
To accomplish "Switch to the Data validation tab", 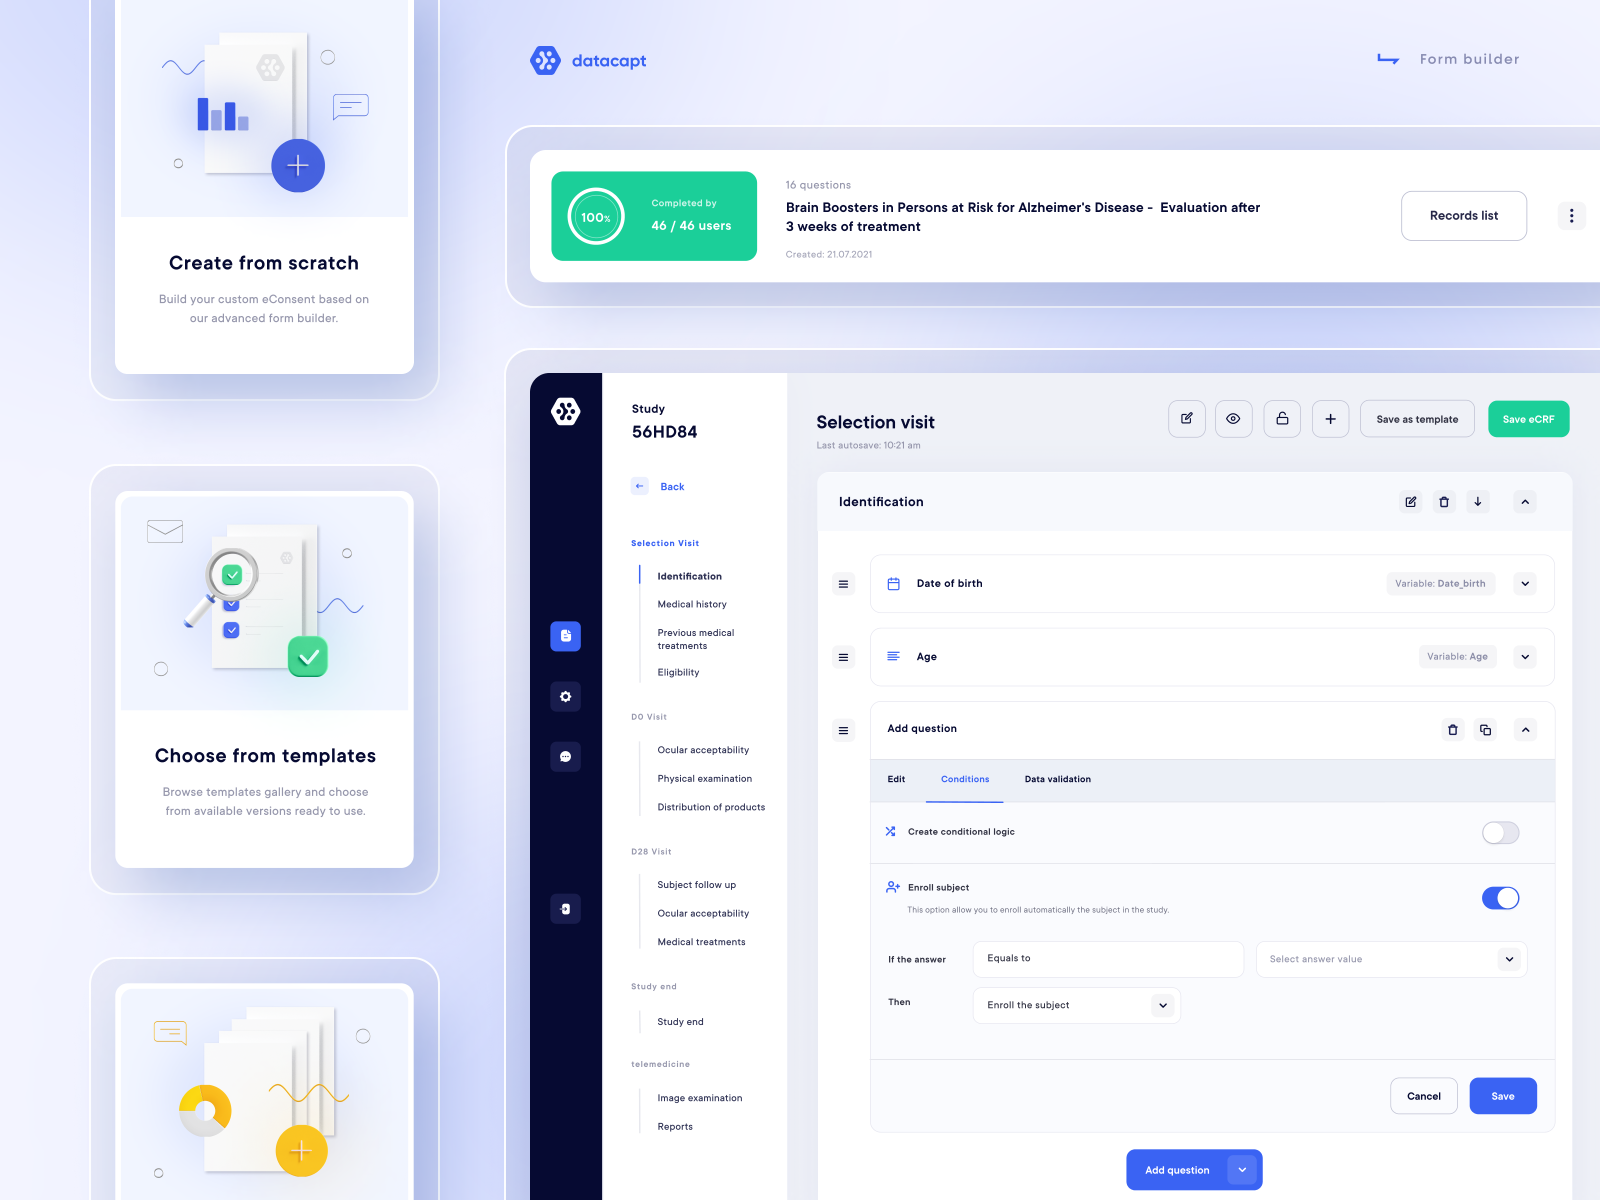I will (x=1057, y=779).
